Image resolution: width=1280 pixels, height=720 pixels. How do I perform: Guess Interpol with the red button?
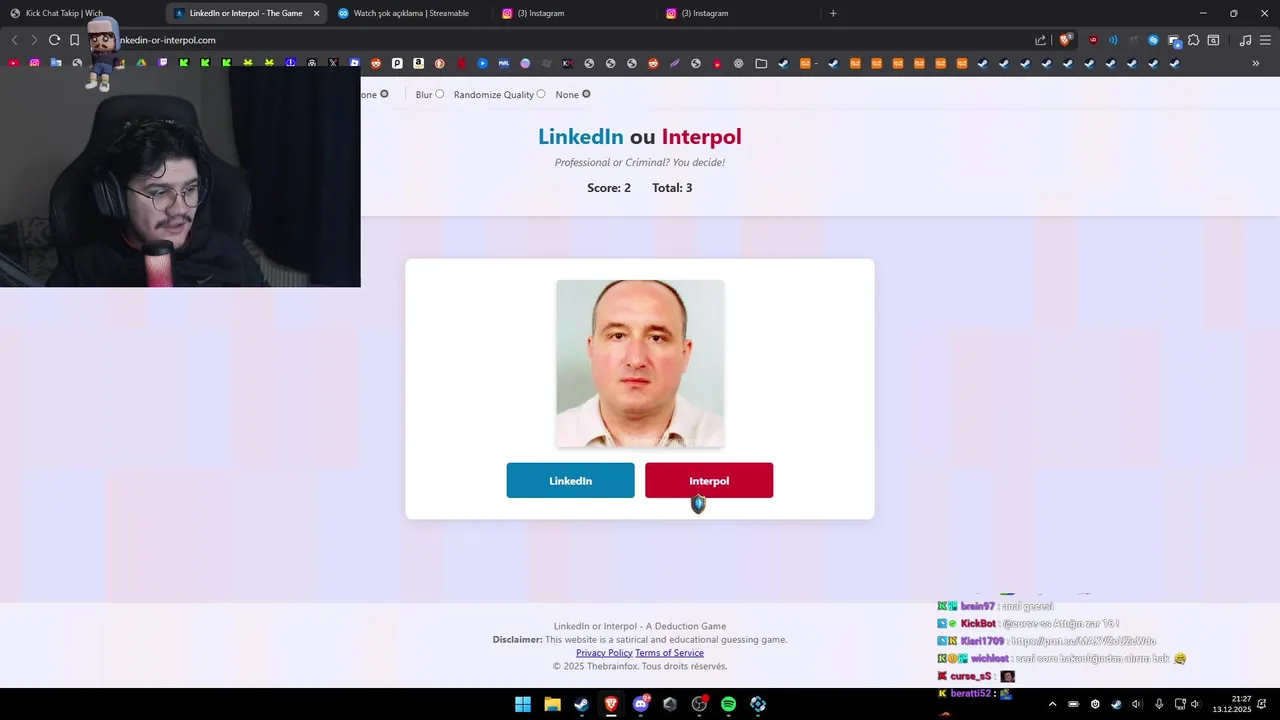pos(709,480)
